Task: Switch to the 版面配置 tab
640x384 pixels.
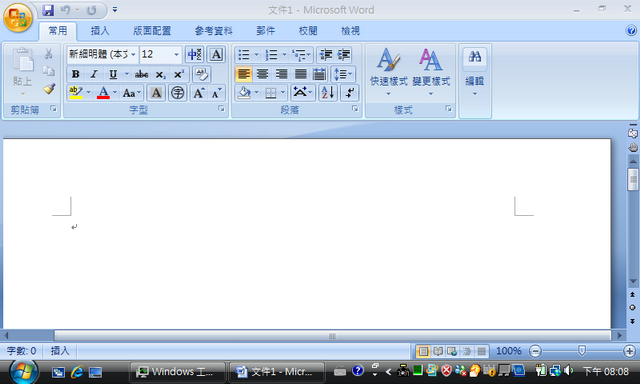Action: click(x=152, y=31)
